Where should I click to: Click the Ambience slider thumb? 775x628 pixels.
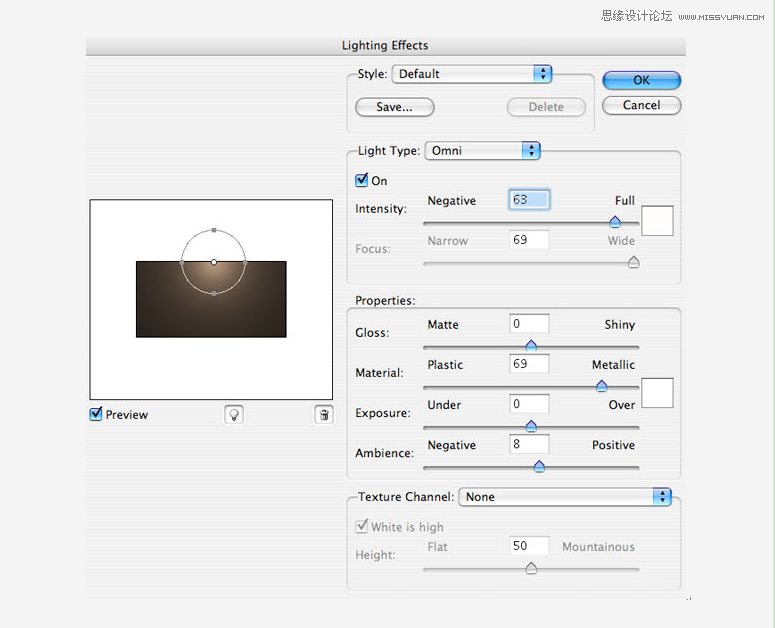click(539, 466)
